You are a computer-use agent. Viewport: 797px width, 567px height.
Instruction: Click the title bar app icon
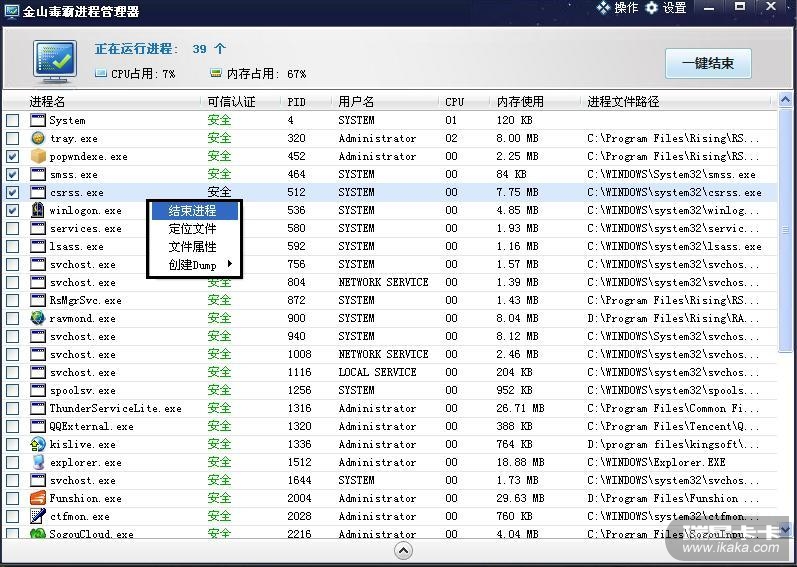pyautogui.click(x=11, y=11)
